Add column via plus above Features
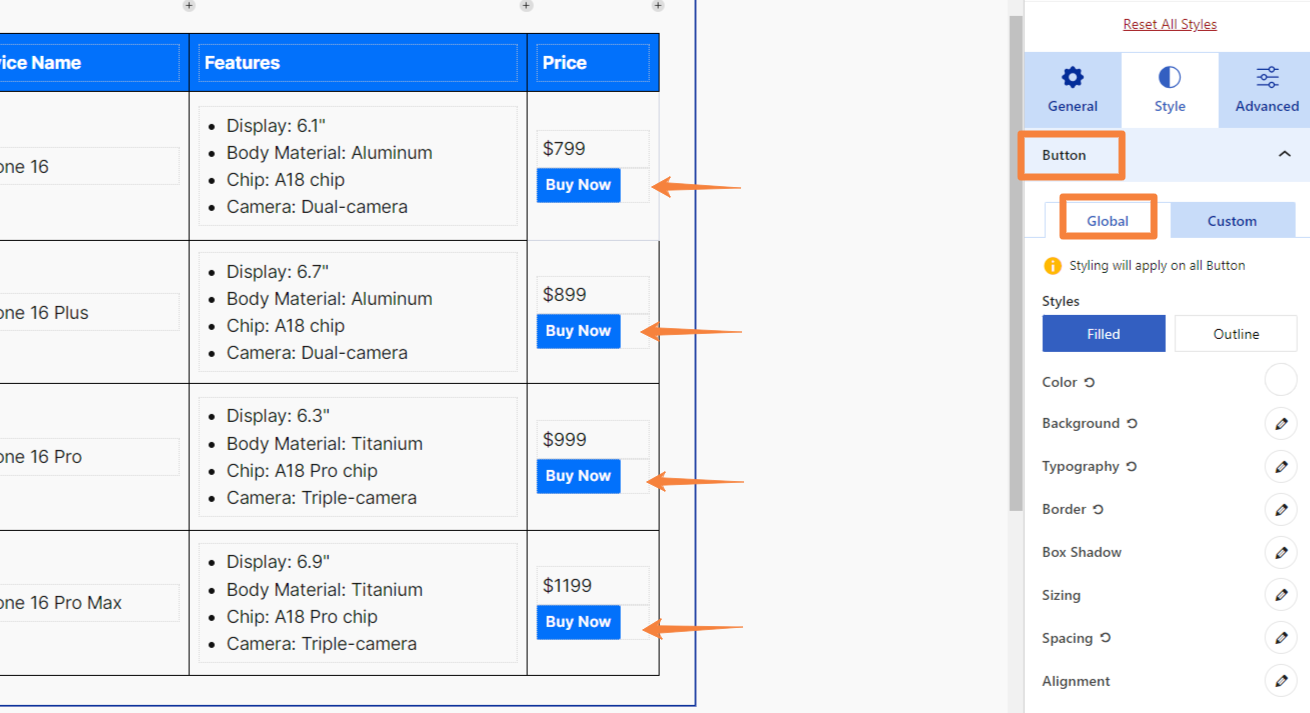The width and height of the screenshot is (1310, 713). tap(189, 6)
